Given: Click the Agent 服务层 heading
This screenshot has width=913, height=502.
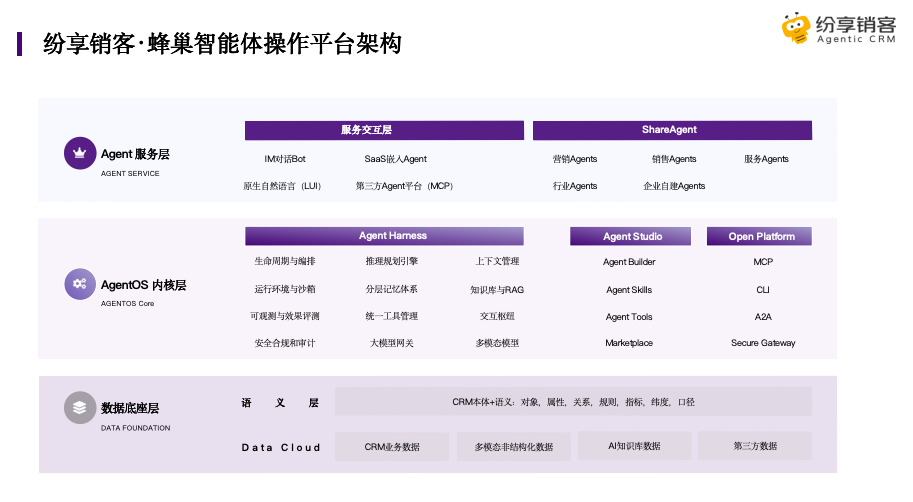Looking at the screenshot, I should click(x=135, y=154).
